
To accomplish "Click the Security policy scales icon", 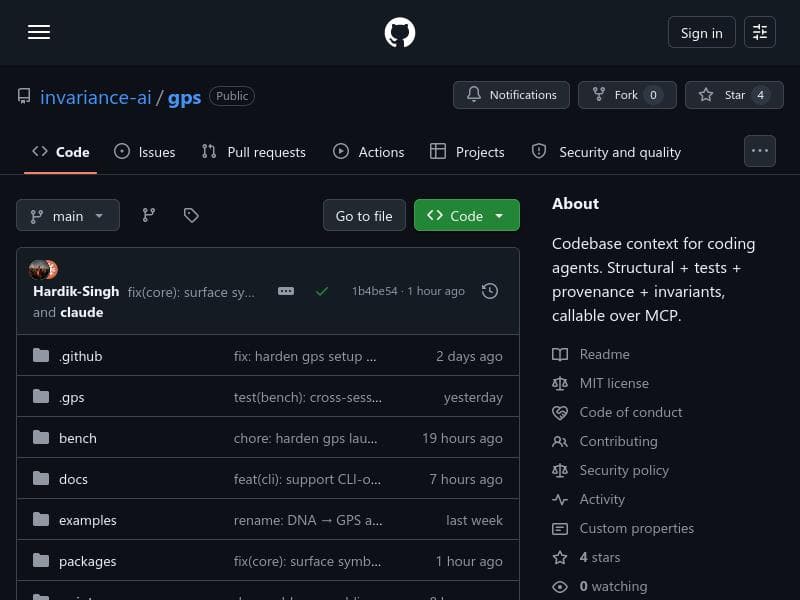I will [x=560, y=470].
